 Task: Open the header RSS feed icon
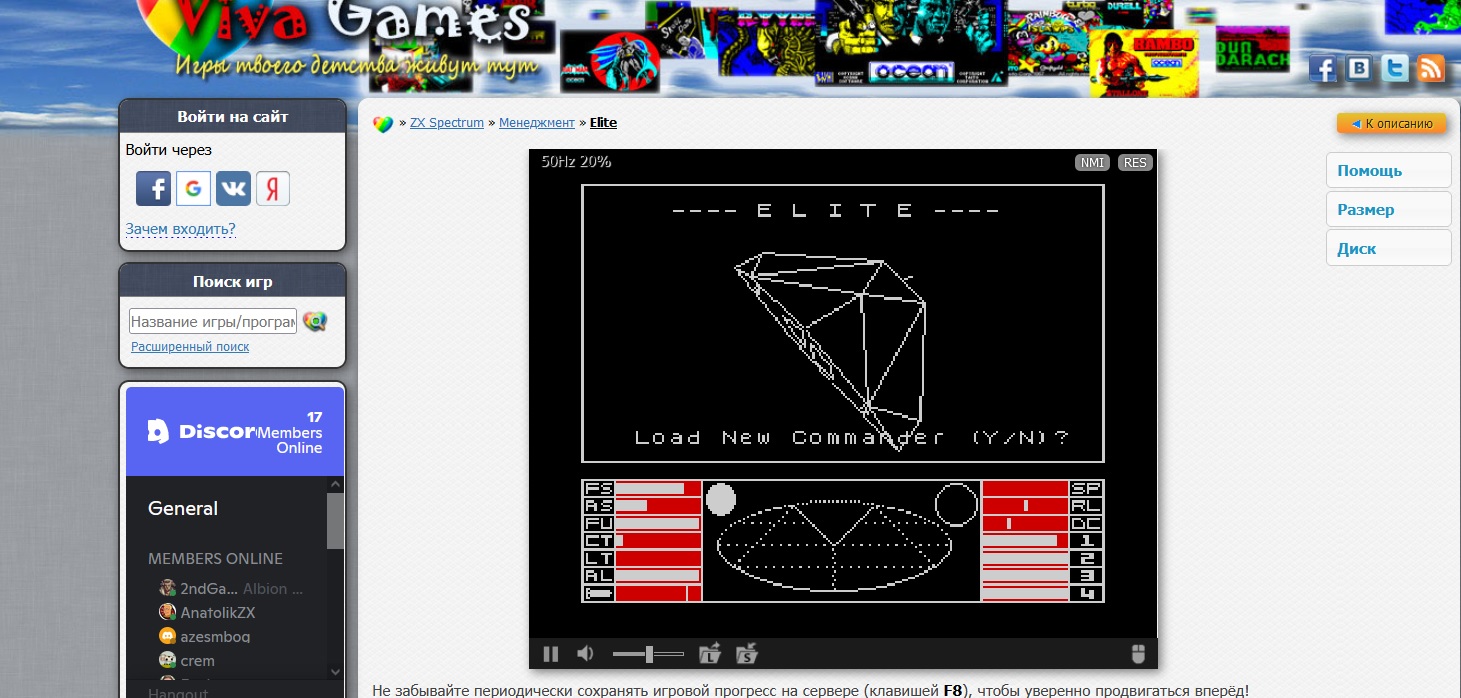(1431, 68)
